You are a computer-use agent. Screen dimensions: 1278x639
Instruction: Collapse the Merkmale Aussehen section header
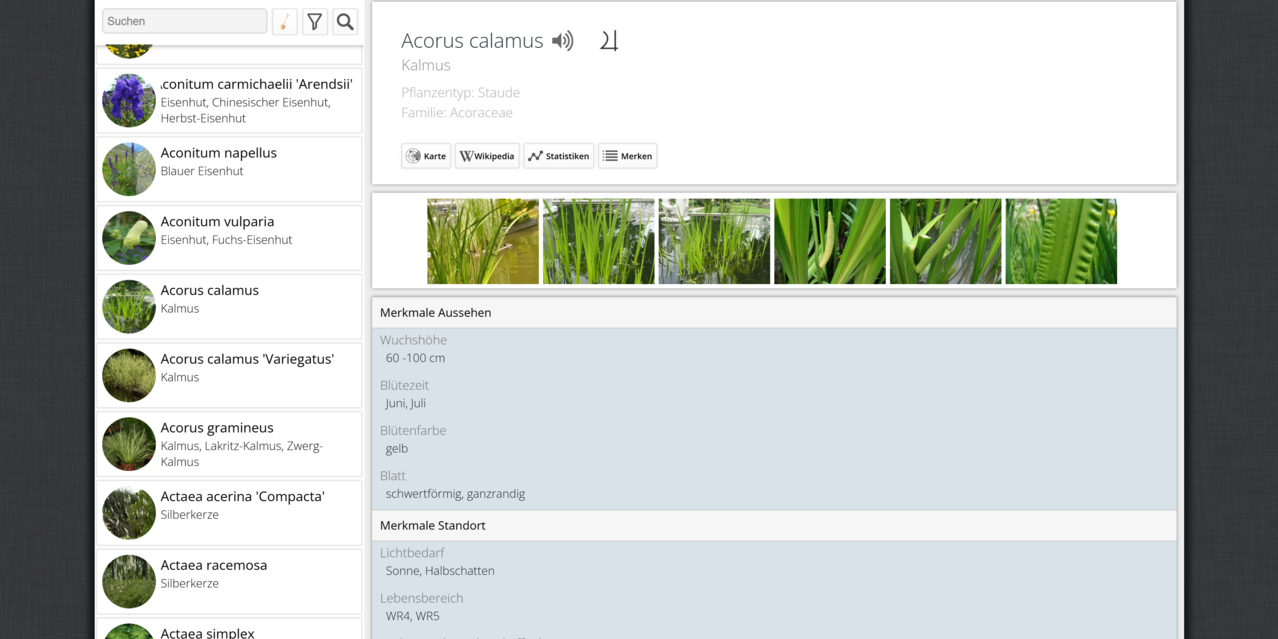(x=774, y=313)
